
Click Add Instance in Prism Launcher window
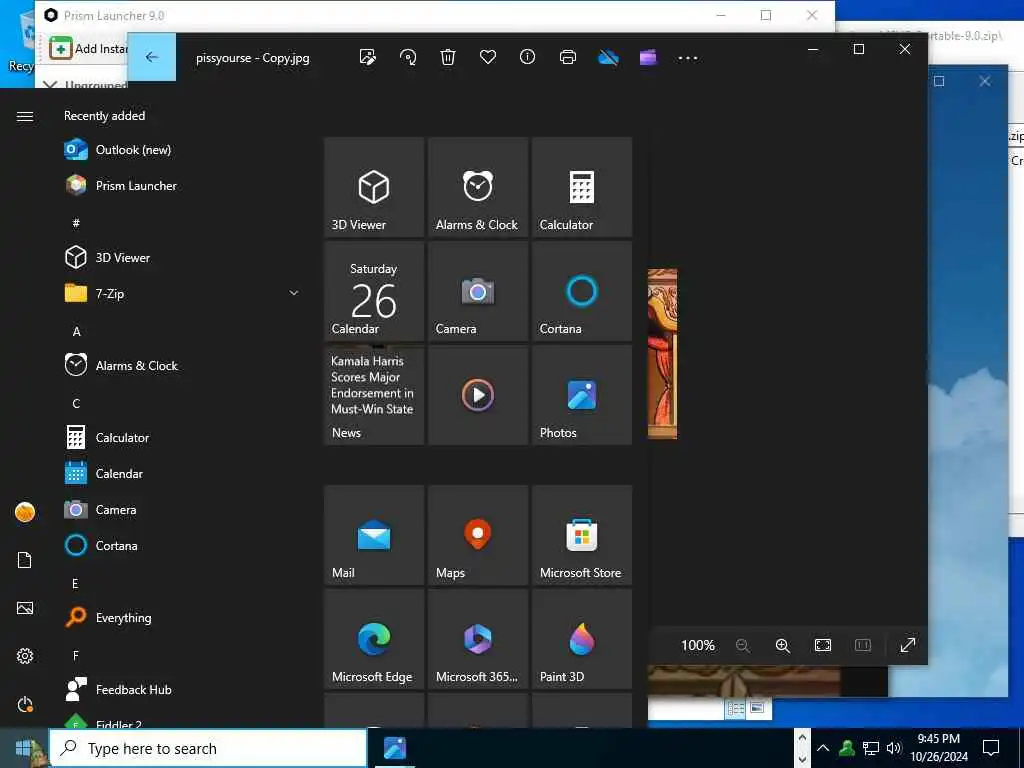click(88, 49)
